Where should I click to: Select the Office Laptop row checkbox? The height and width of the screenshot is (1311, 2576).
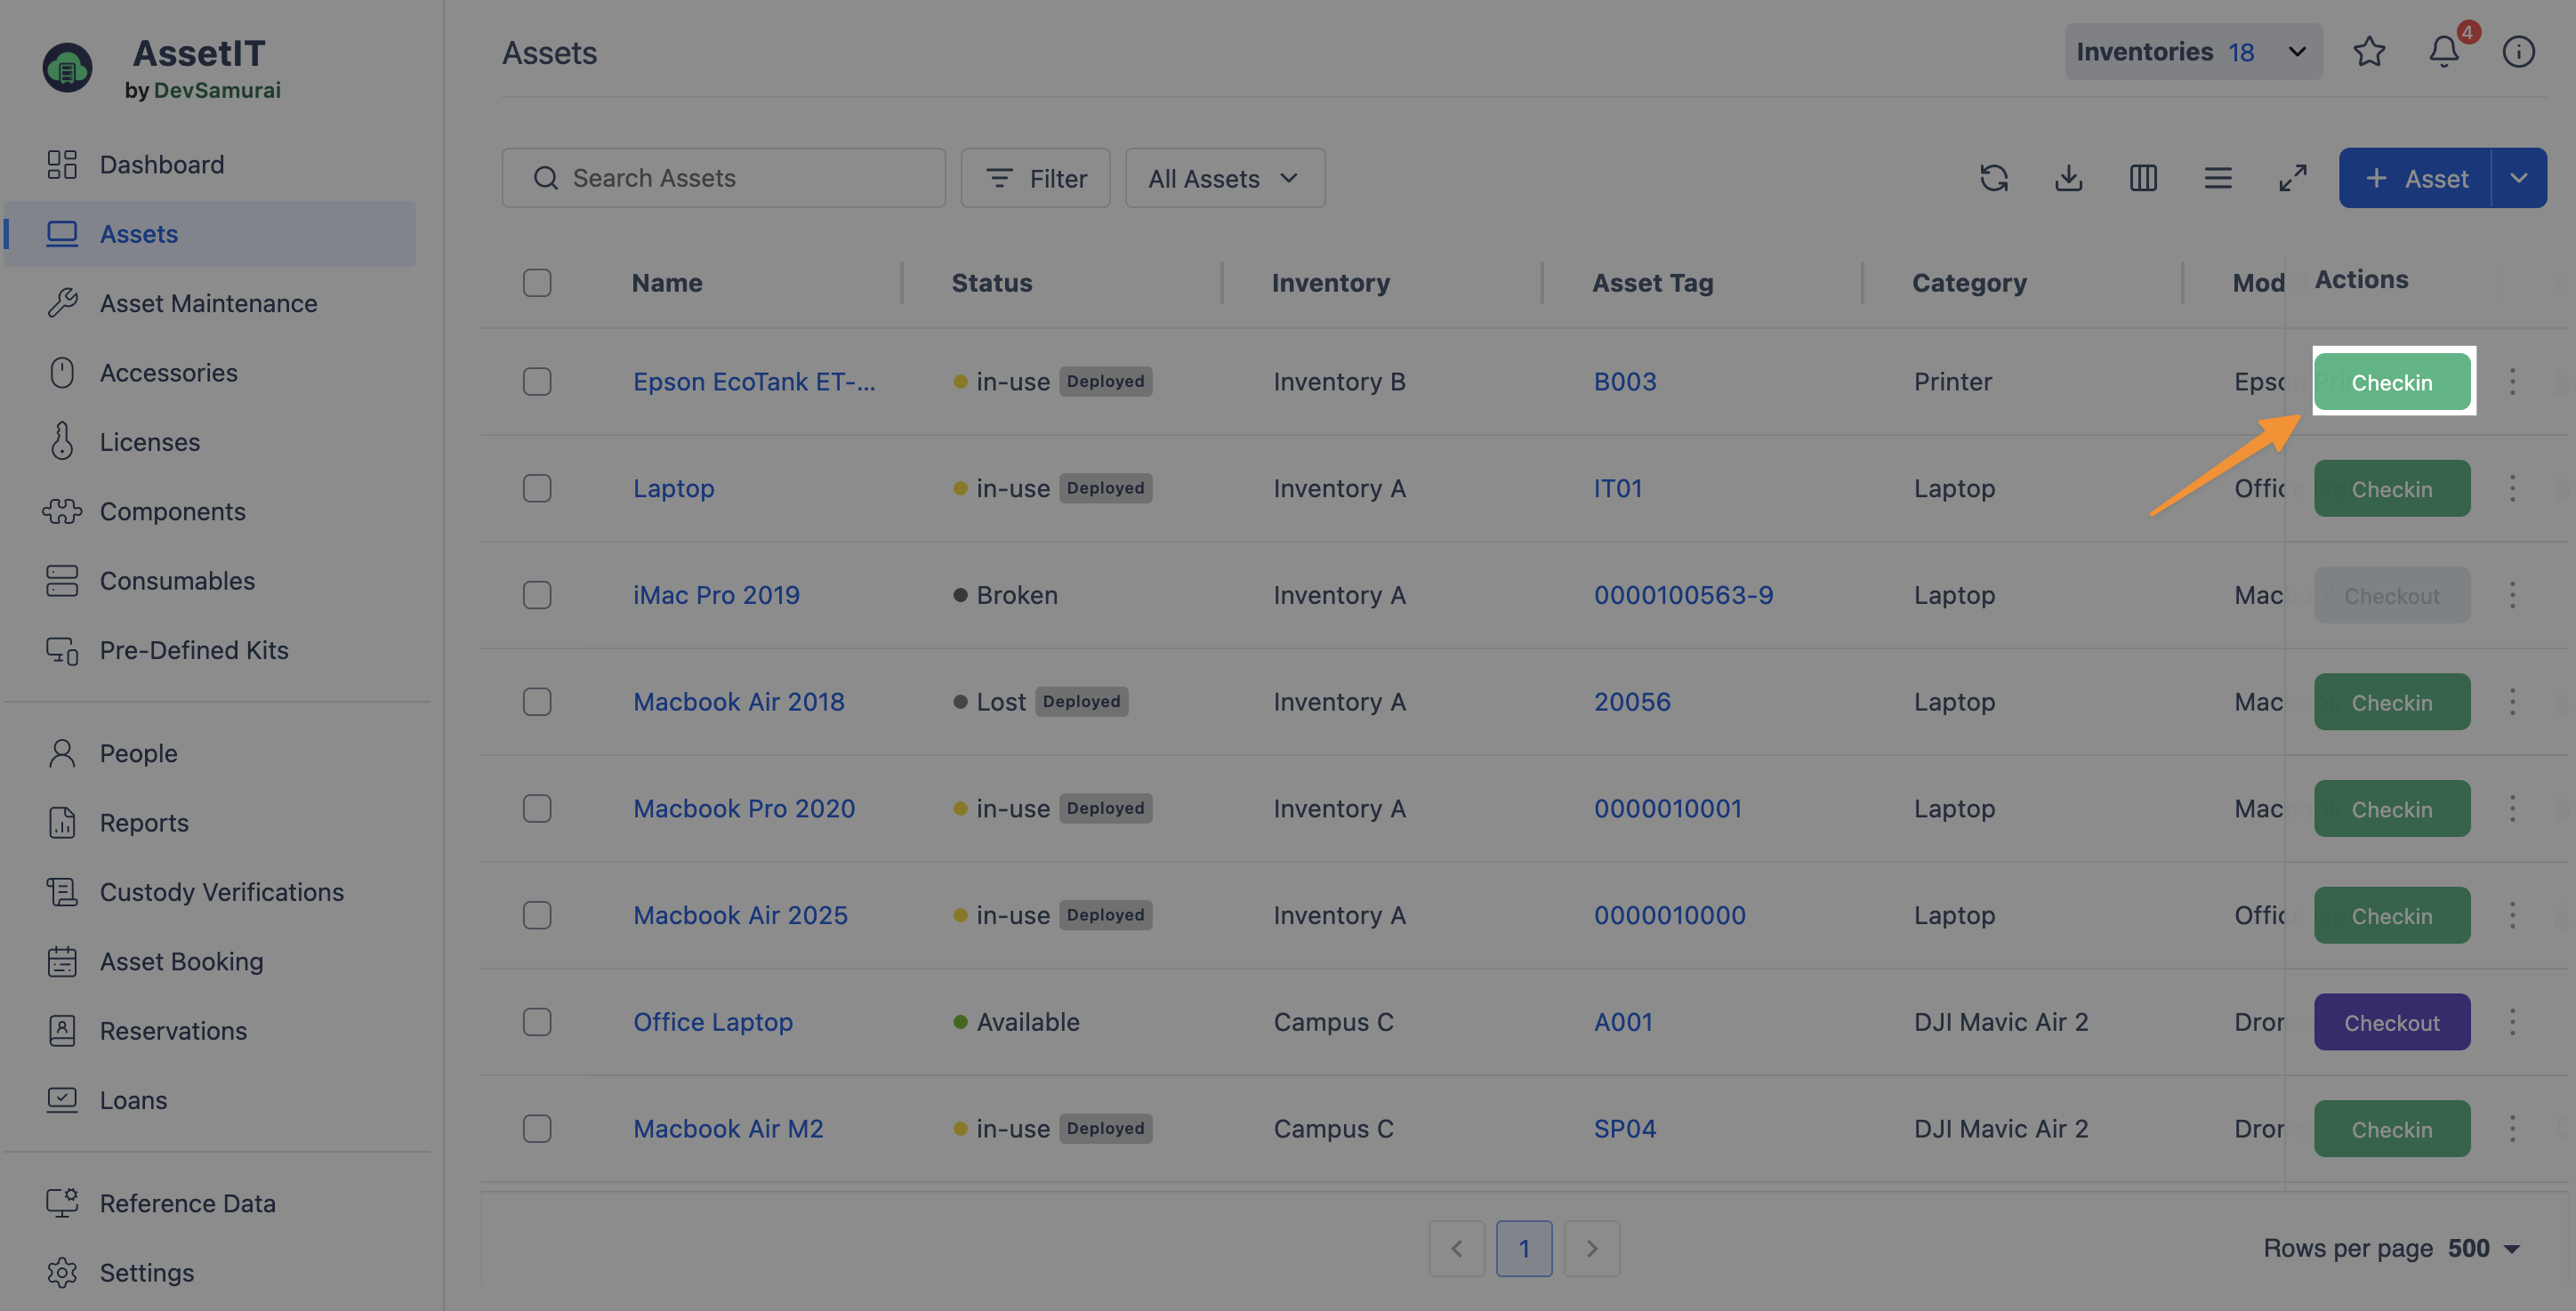(x=537, y=1022)
